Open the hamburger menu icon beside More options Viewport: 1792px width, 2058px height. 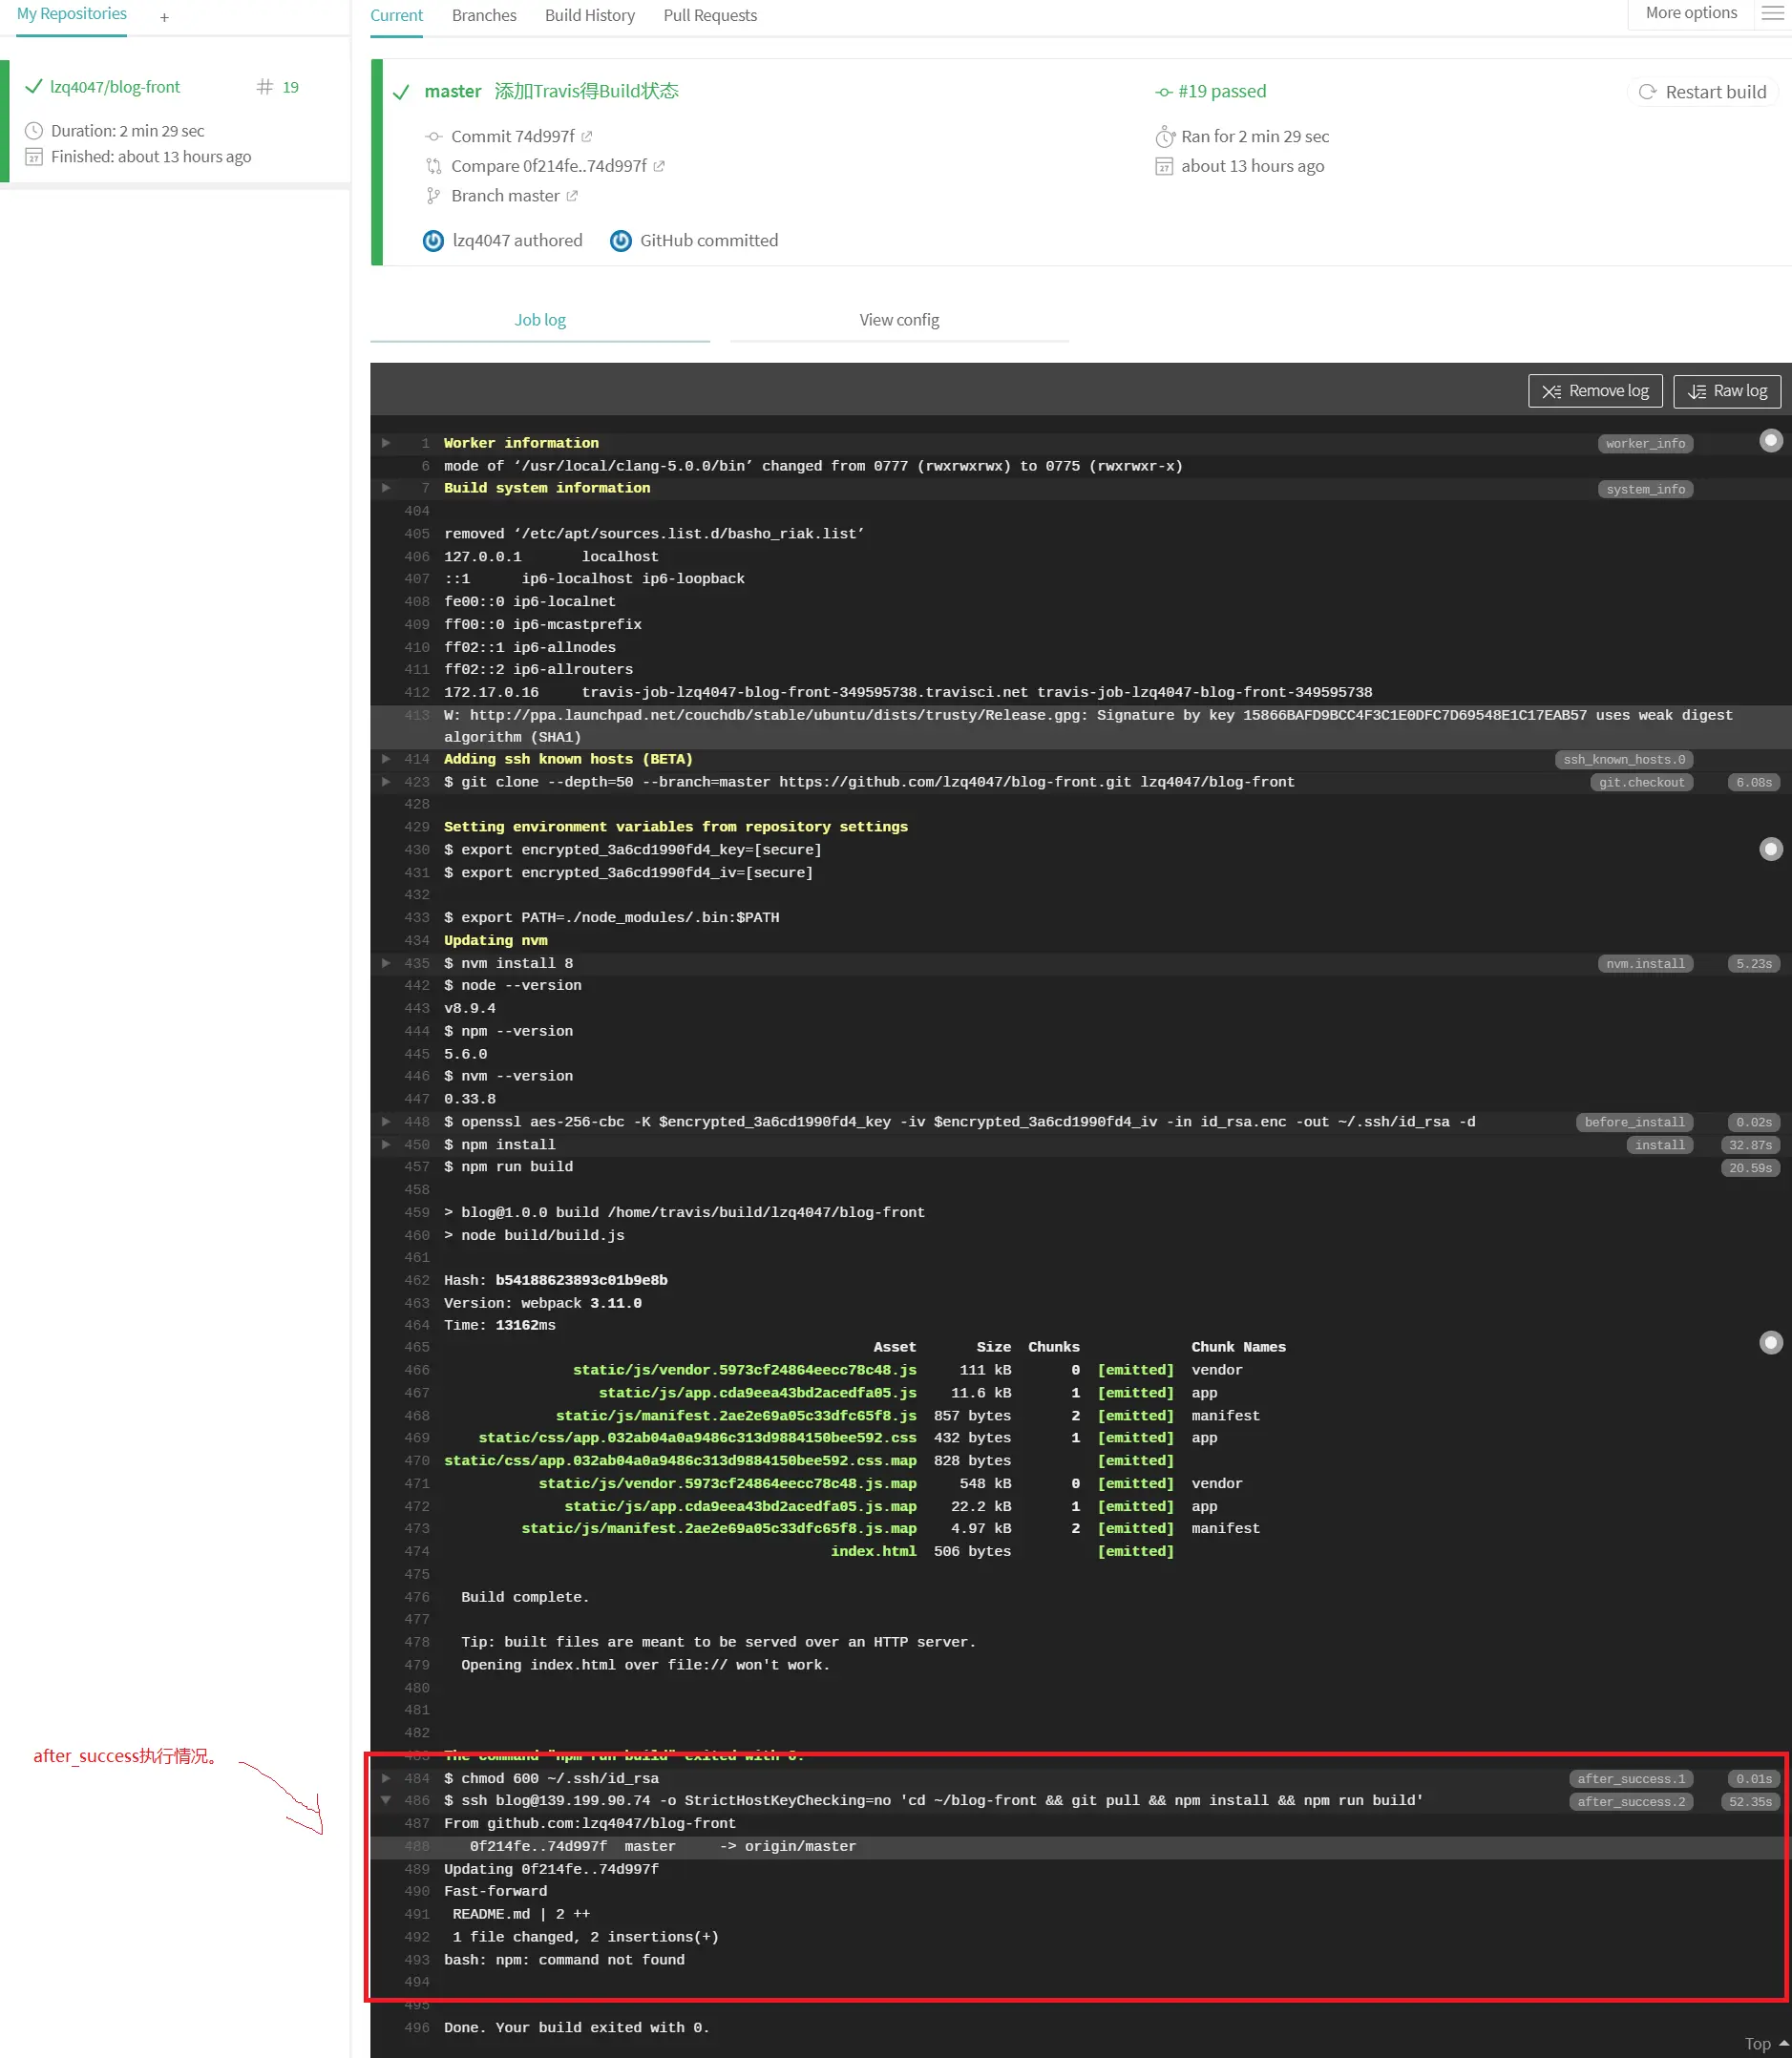1772,13
